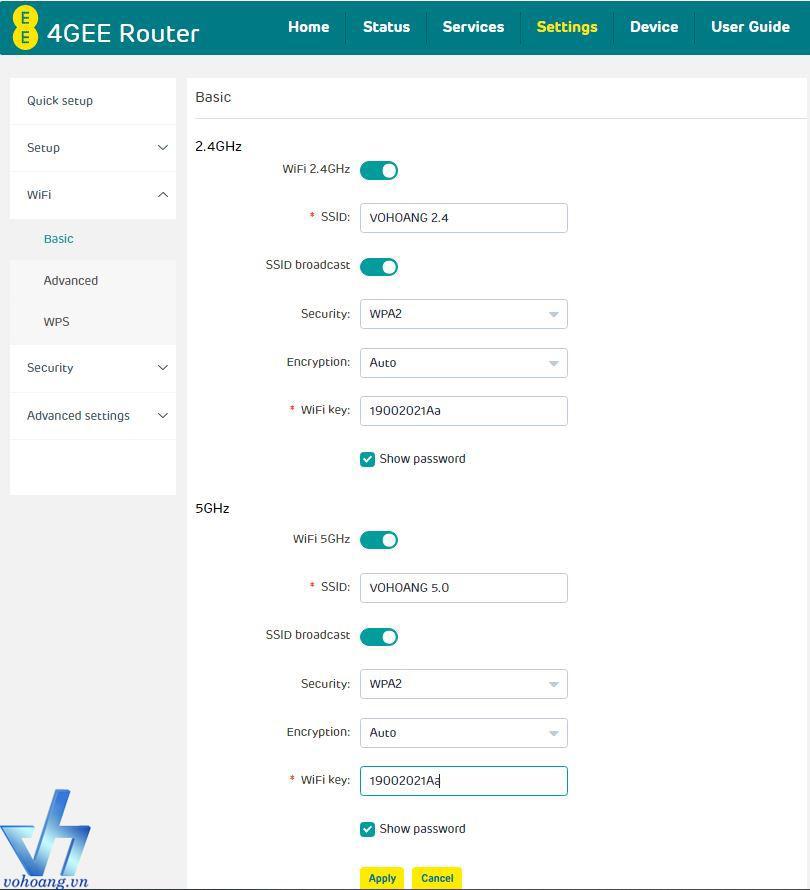
Task: Click the VOHOANG 2.4 SSID field
Action: pyautogui.click(x=464, y=218)
